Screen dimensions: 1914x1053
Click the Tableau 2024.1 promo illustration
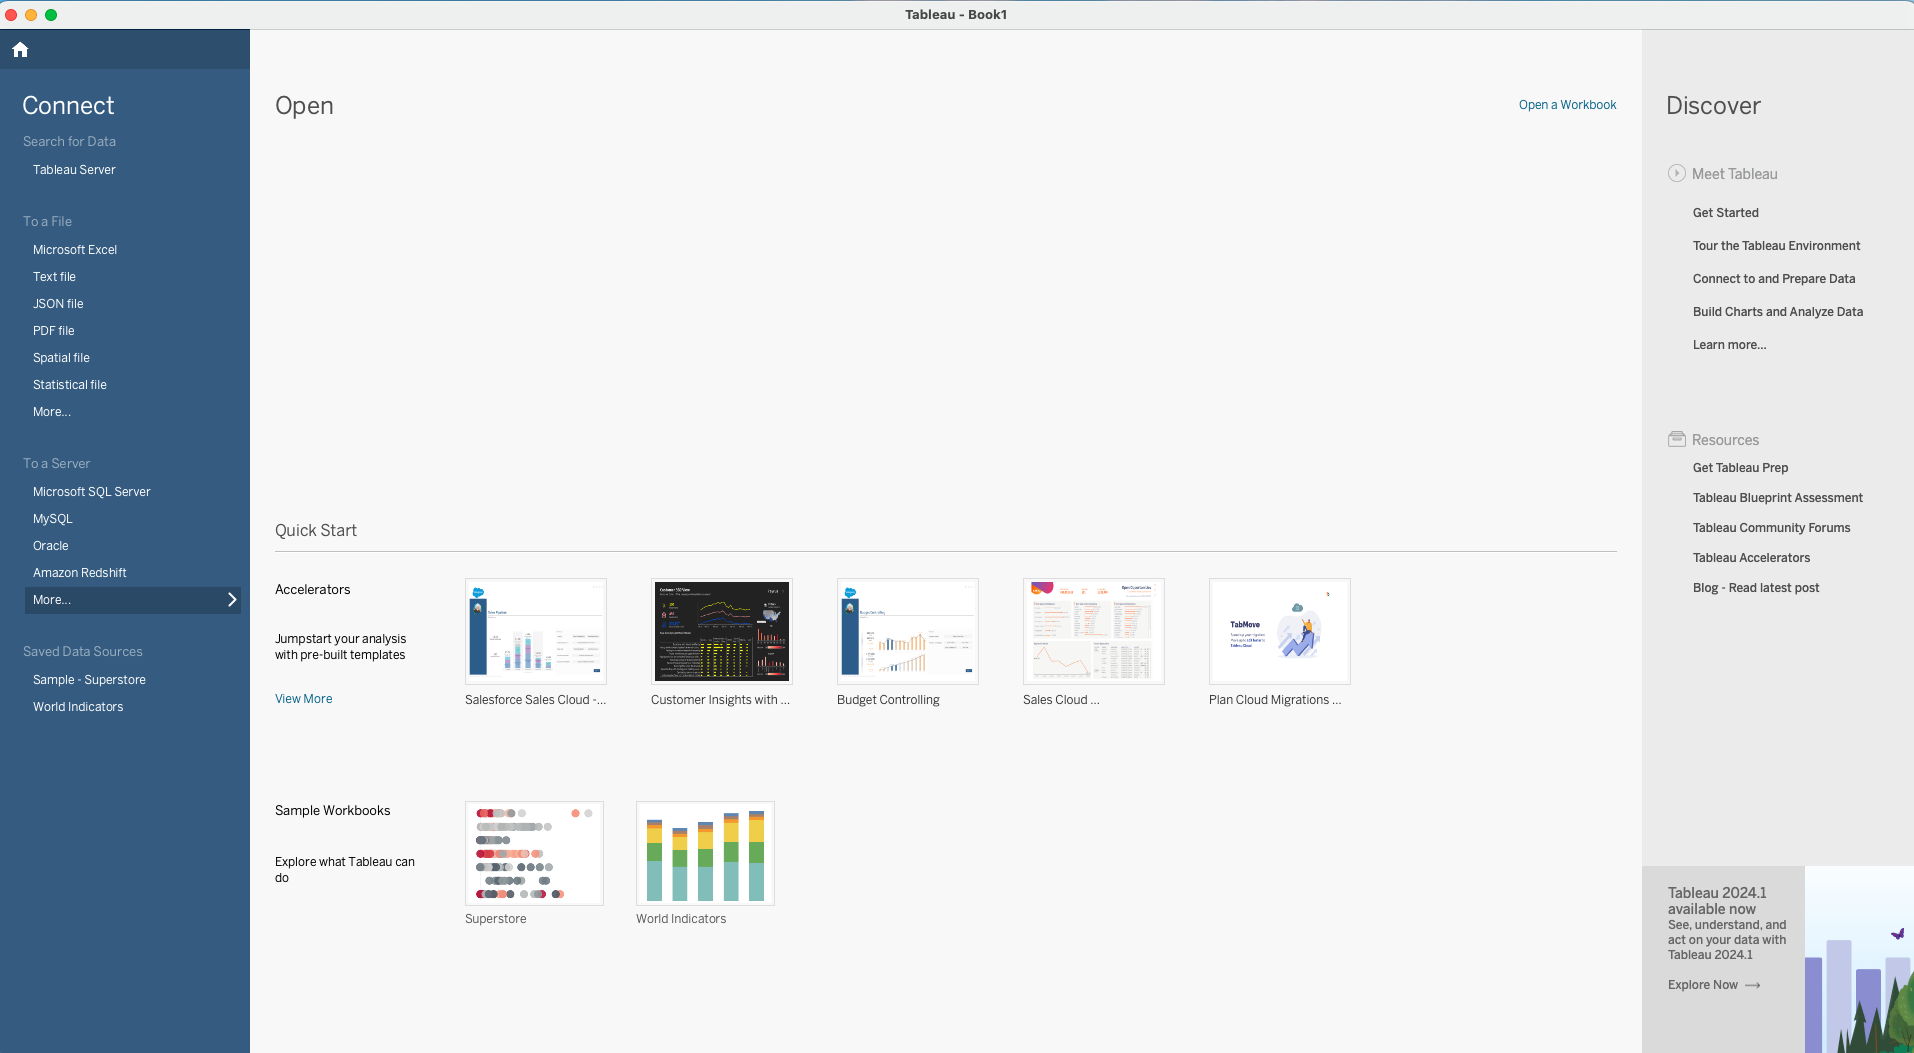[x=1859, y=959]
